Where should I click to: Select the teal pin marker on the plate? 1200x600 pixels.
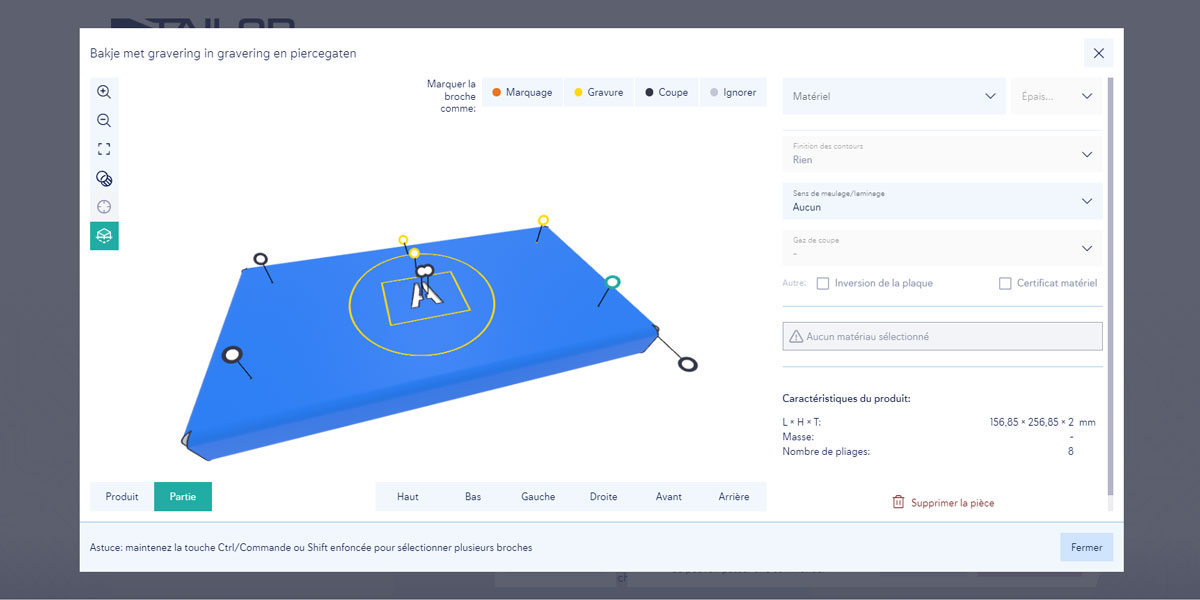coord(612,282)
